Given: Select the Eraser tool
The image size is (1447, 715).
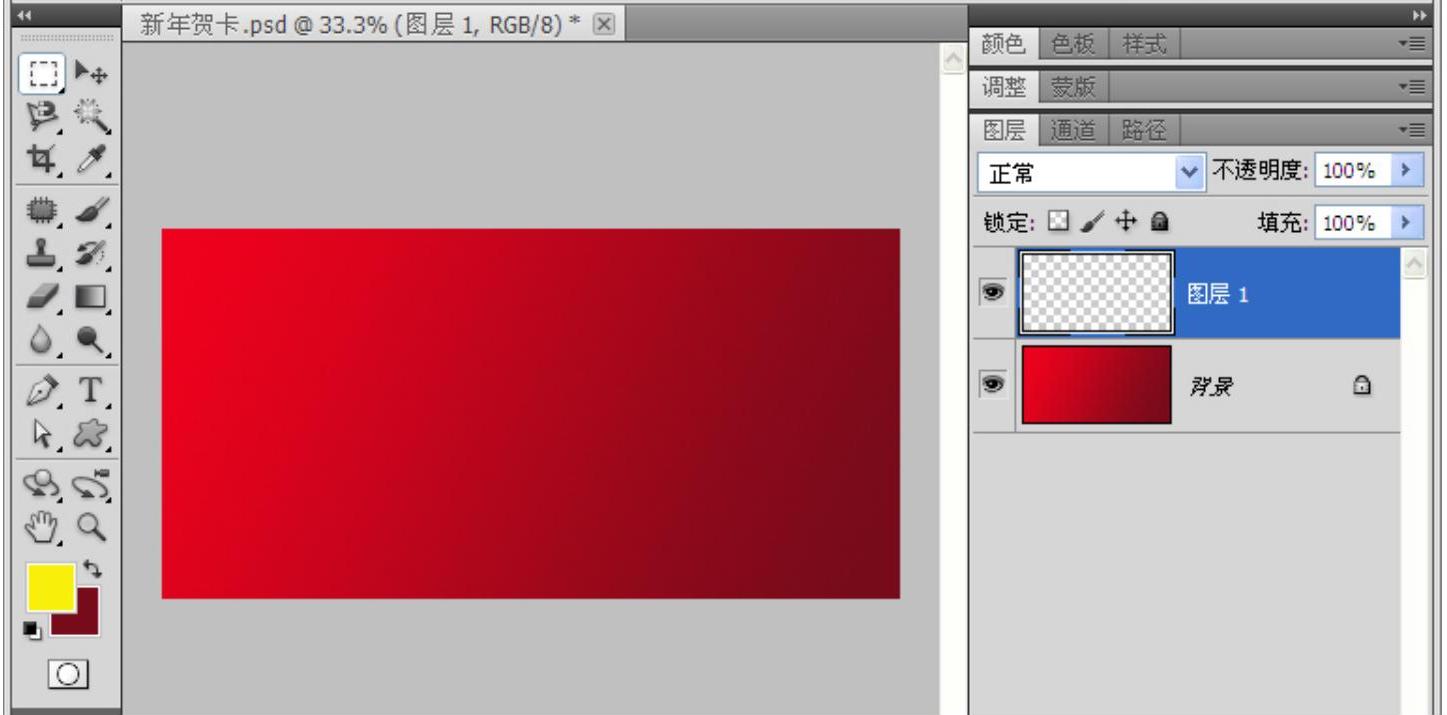Looking at the screenshot, I should 42,297.
